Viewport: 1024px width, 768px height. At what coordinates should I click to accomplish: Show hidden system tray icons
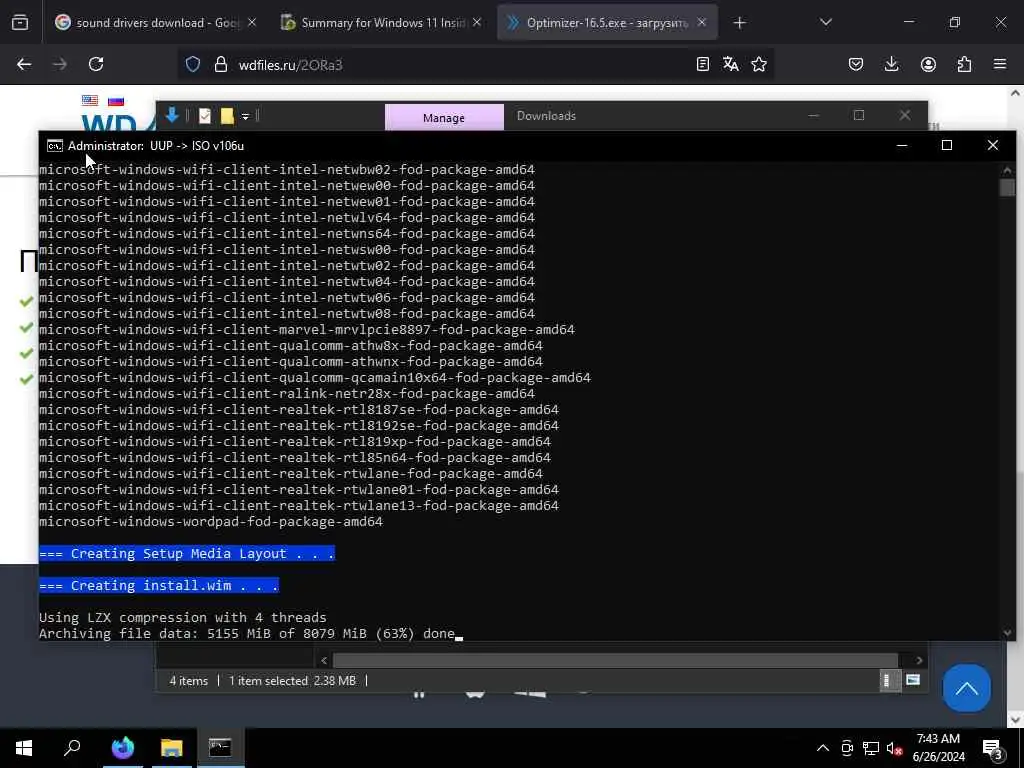(823, 748)
